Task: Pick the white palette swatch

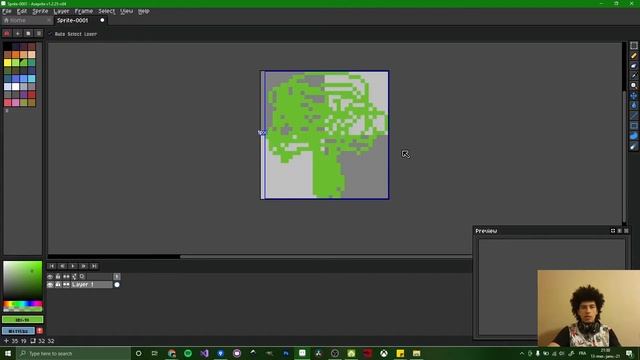Action: 16,87
